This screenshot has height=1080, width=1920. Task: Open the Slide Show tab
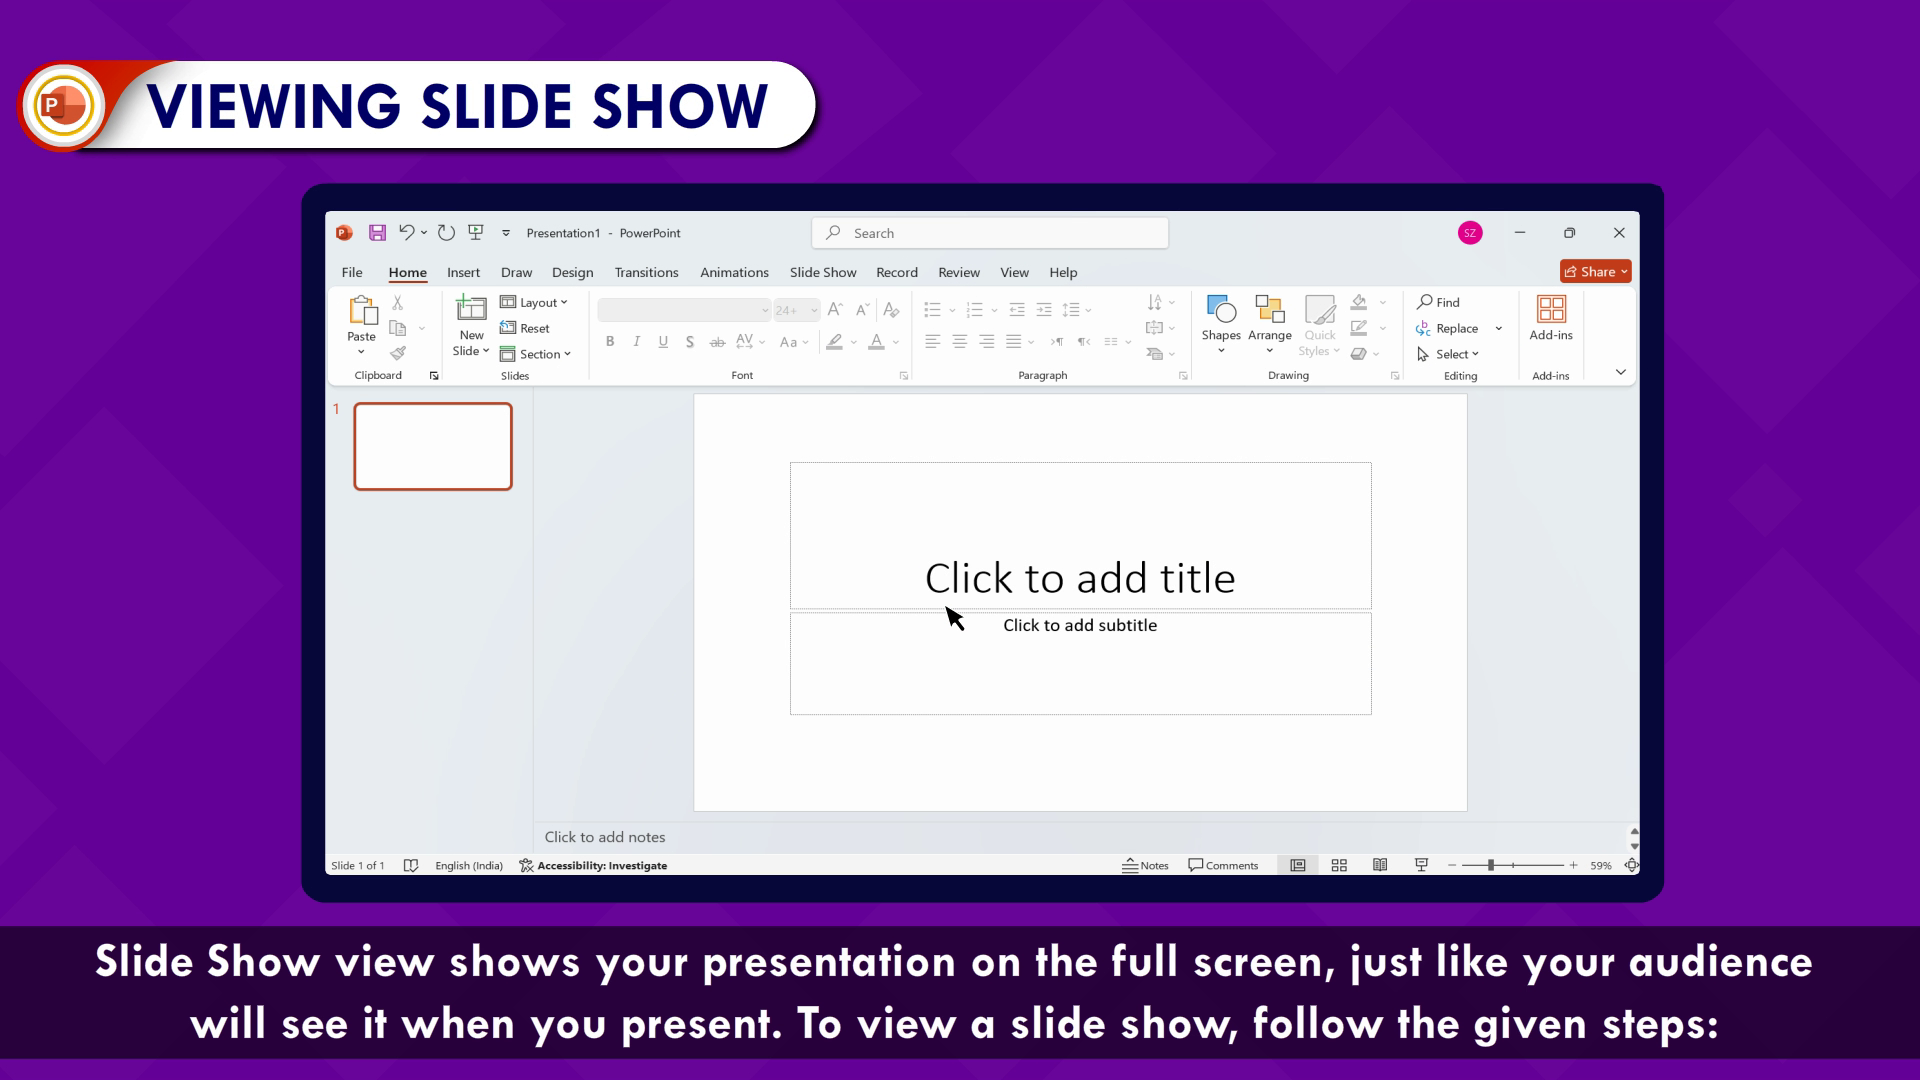pos(822,272)
